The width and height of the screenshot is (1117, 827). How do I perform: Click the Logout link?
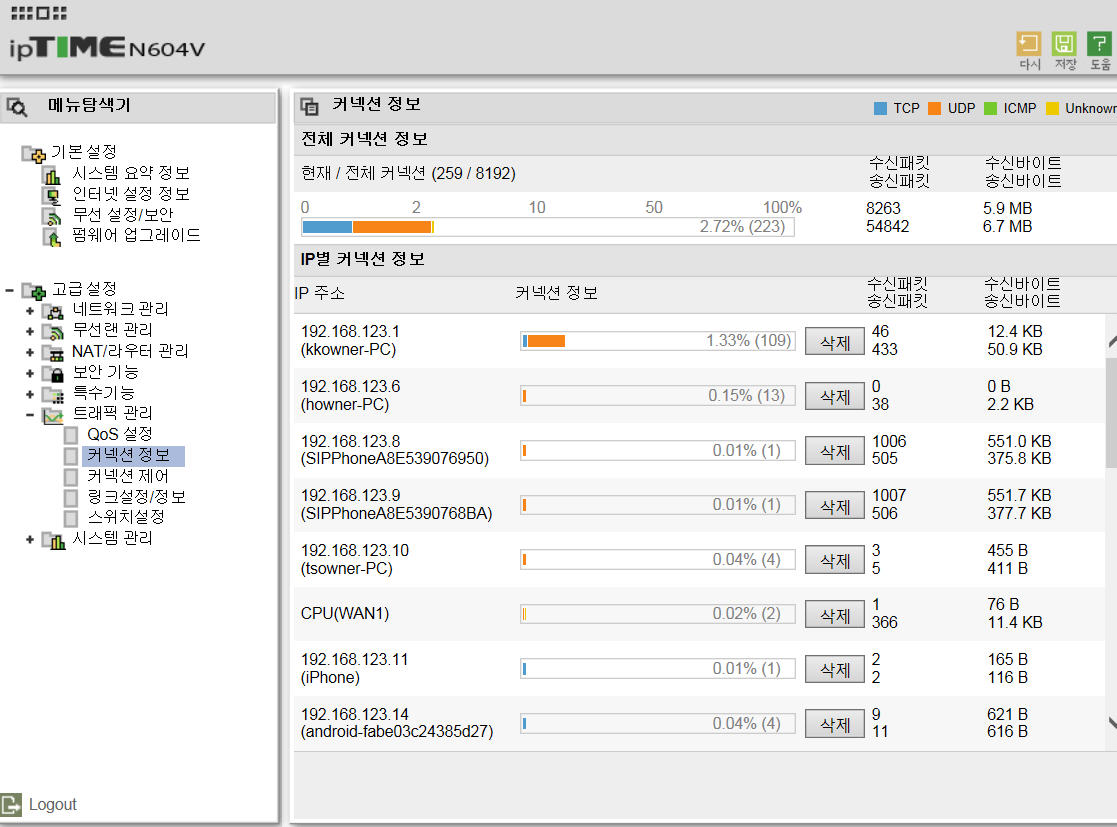point(53,804)
